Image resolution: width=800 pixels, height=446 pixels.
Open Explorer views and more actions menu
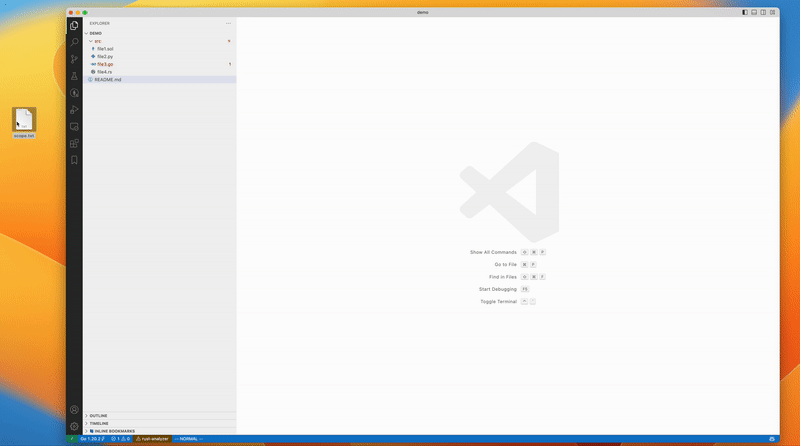pos(228,23)
